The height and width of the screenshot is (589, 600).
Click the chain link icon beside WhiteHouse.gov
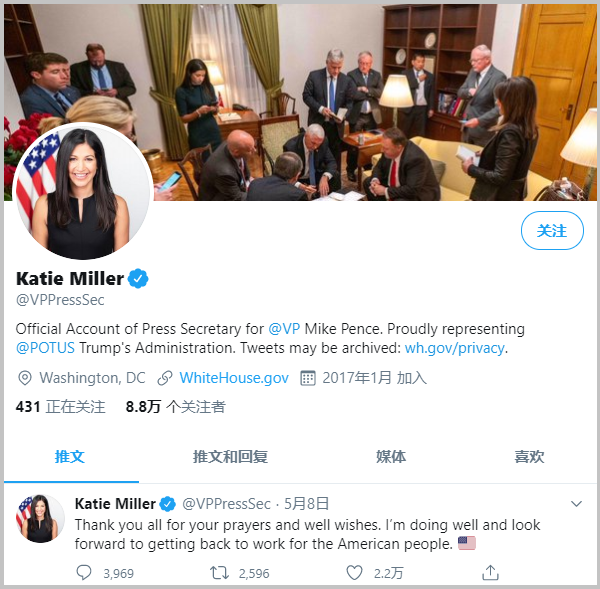click(x=165, y=378)
